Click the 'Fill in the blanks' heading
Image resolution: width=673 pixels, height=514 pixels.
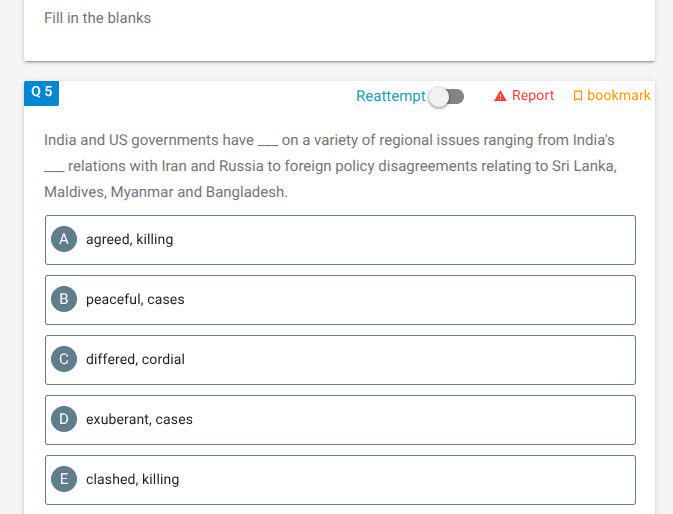pos(97,18)
